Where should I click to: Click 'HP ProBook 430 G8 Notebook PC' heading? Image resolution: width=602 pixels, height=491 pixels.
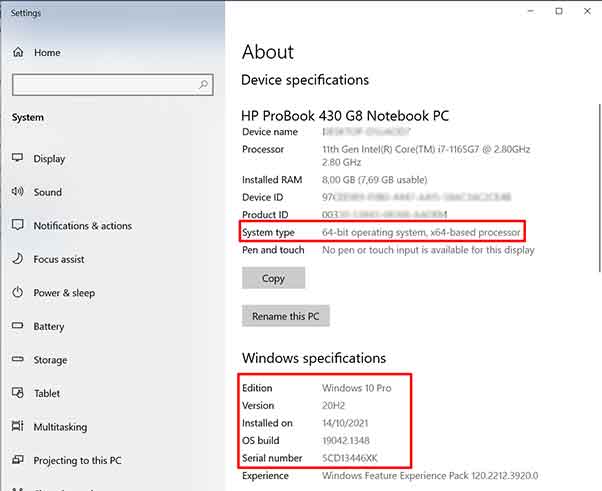point(345,116)
